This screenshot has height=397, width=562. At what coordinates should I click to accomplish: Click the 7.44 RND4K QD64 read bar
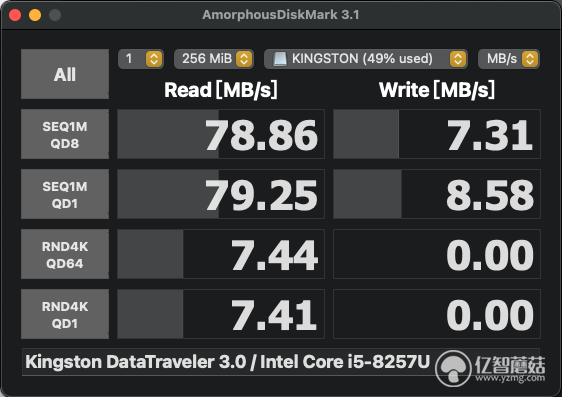coord(221,254)
